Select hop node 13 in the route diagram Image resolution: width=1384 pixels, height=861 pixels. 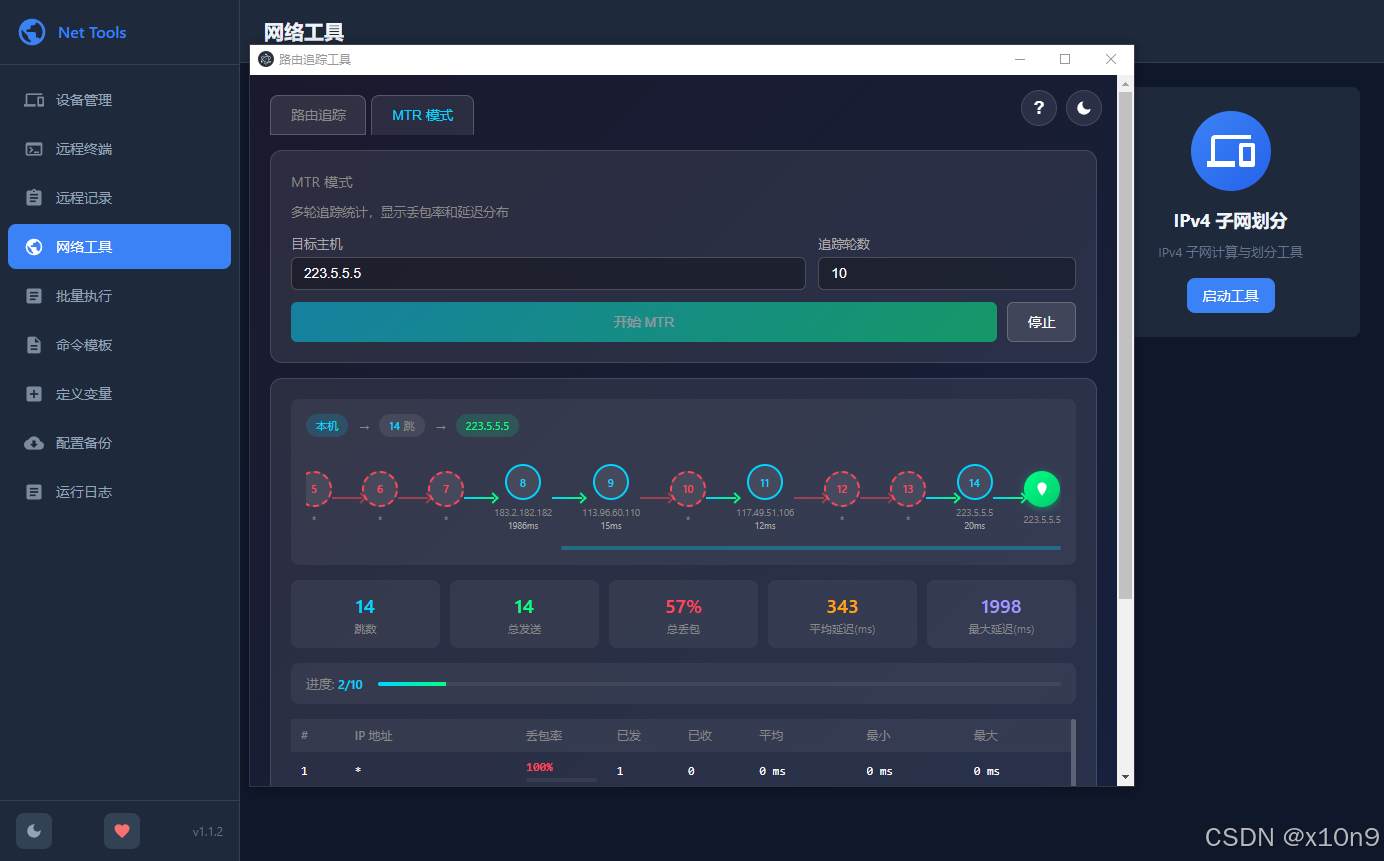pos(908,489)
